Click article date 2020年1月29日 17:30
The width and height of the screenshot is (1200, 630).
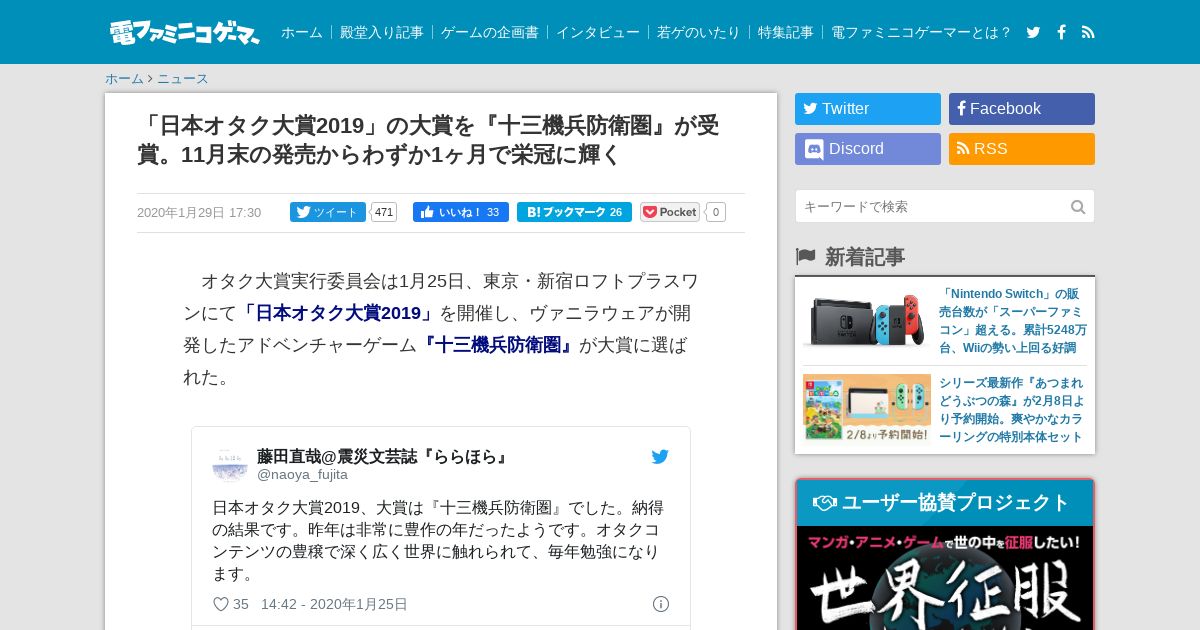(x=199, y=213)
